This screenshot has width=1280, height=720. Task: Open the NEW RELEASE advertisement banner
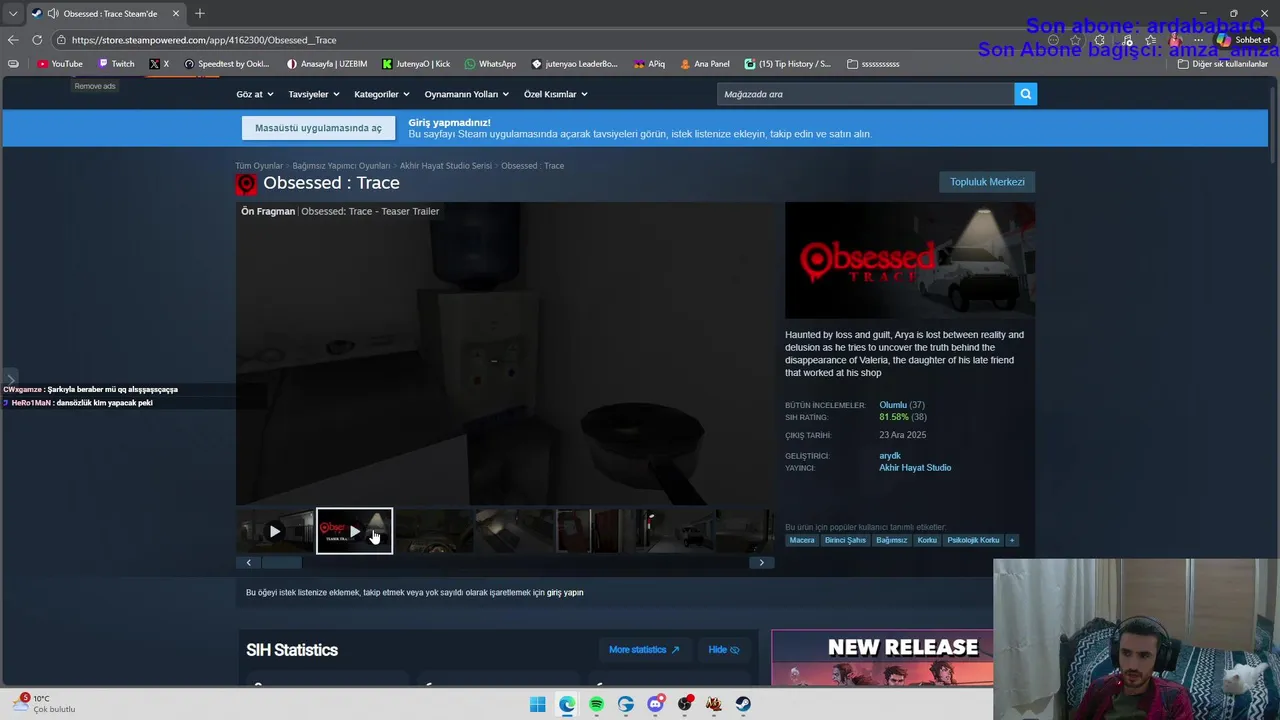[x=883, y=658]
